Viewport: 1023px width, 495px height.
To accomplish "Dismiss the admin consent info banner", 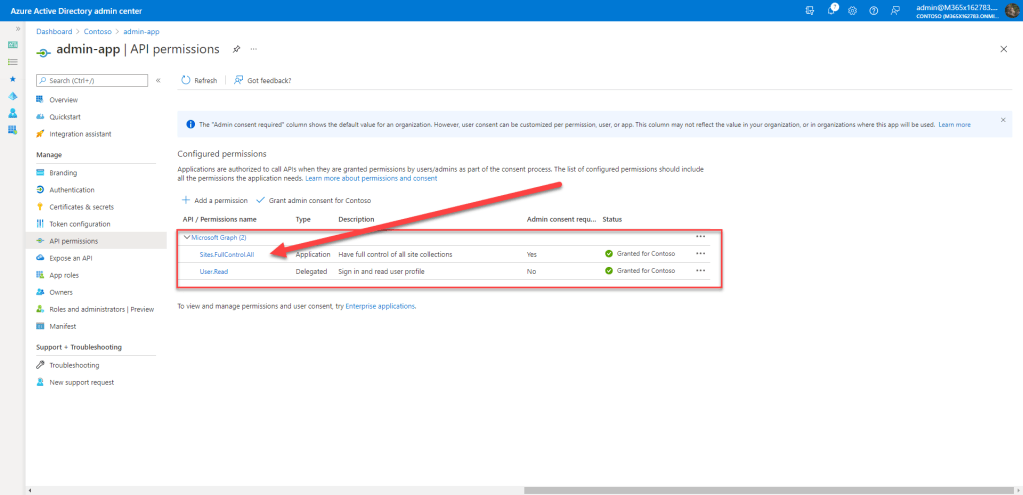I will tap(1003, 120).
